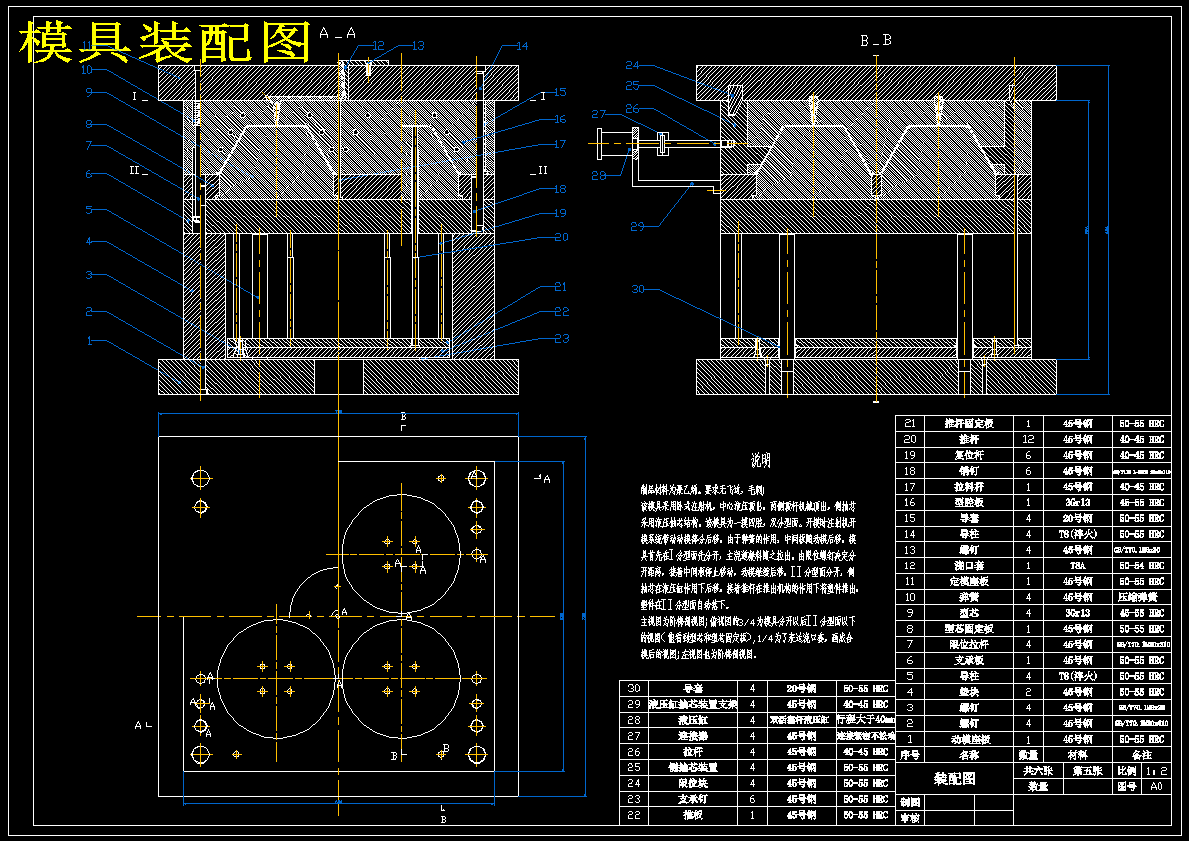Click the A0 sheet size value
The image size is (1189, 841).
click(1156, 786)
